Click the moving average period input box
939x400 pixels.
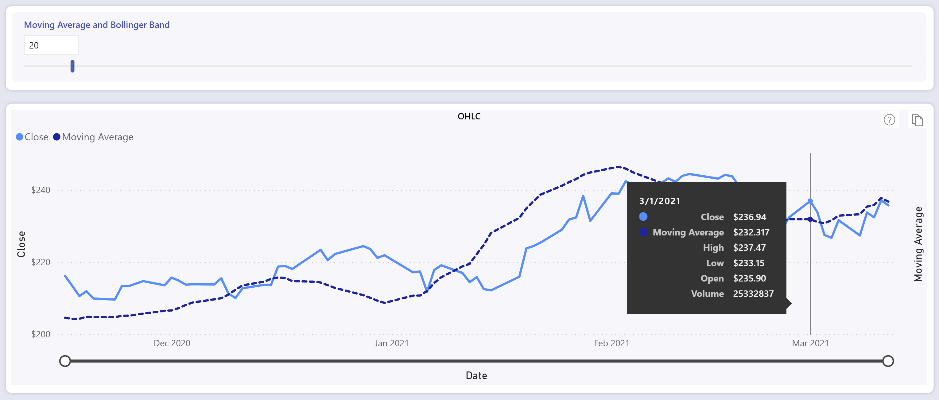pyautogui.click(x=51, y=45)
